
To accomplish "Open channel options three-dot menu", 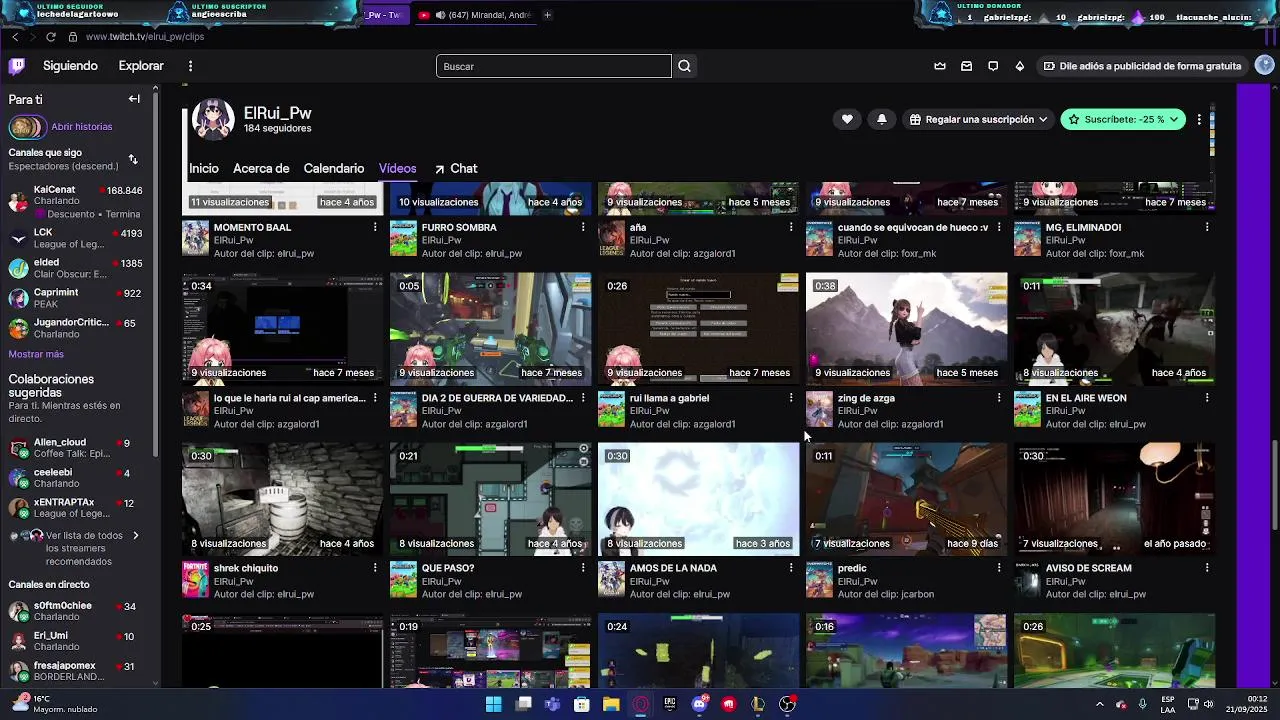I will pyautogui.click(x=1199, y=119).
